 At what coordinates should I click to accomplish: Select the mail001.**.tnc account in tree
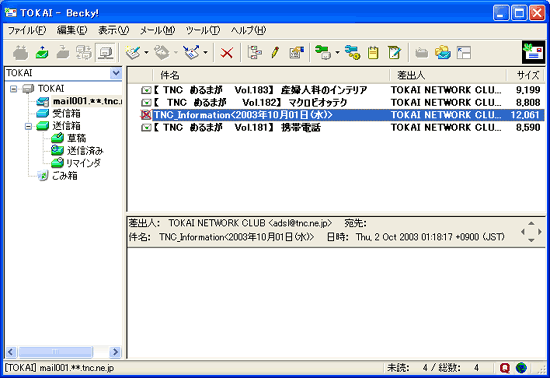[87, 101]
